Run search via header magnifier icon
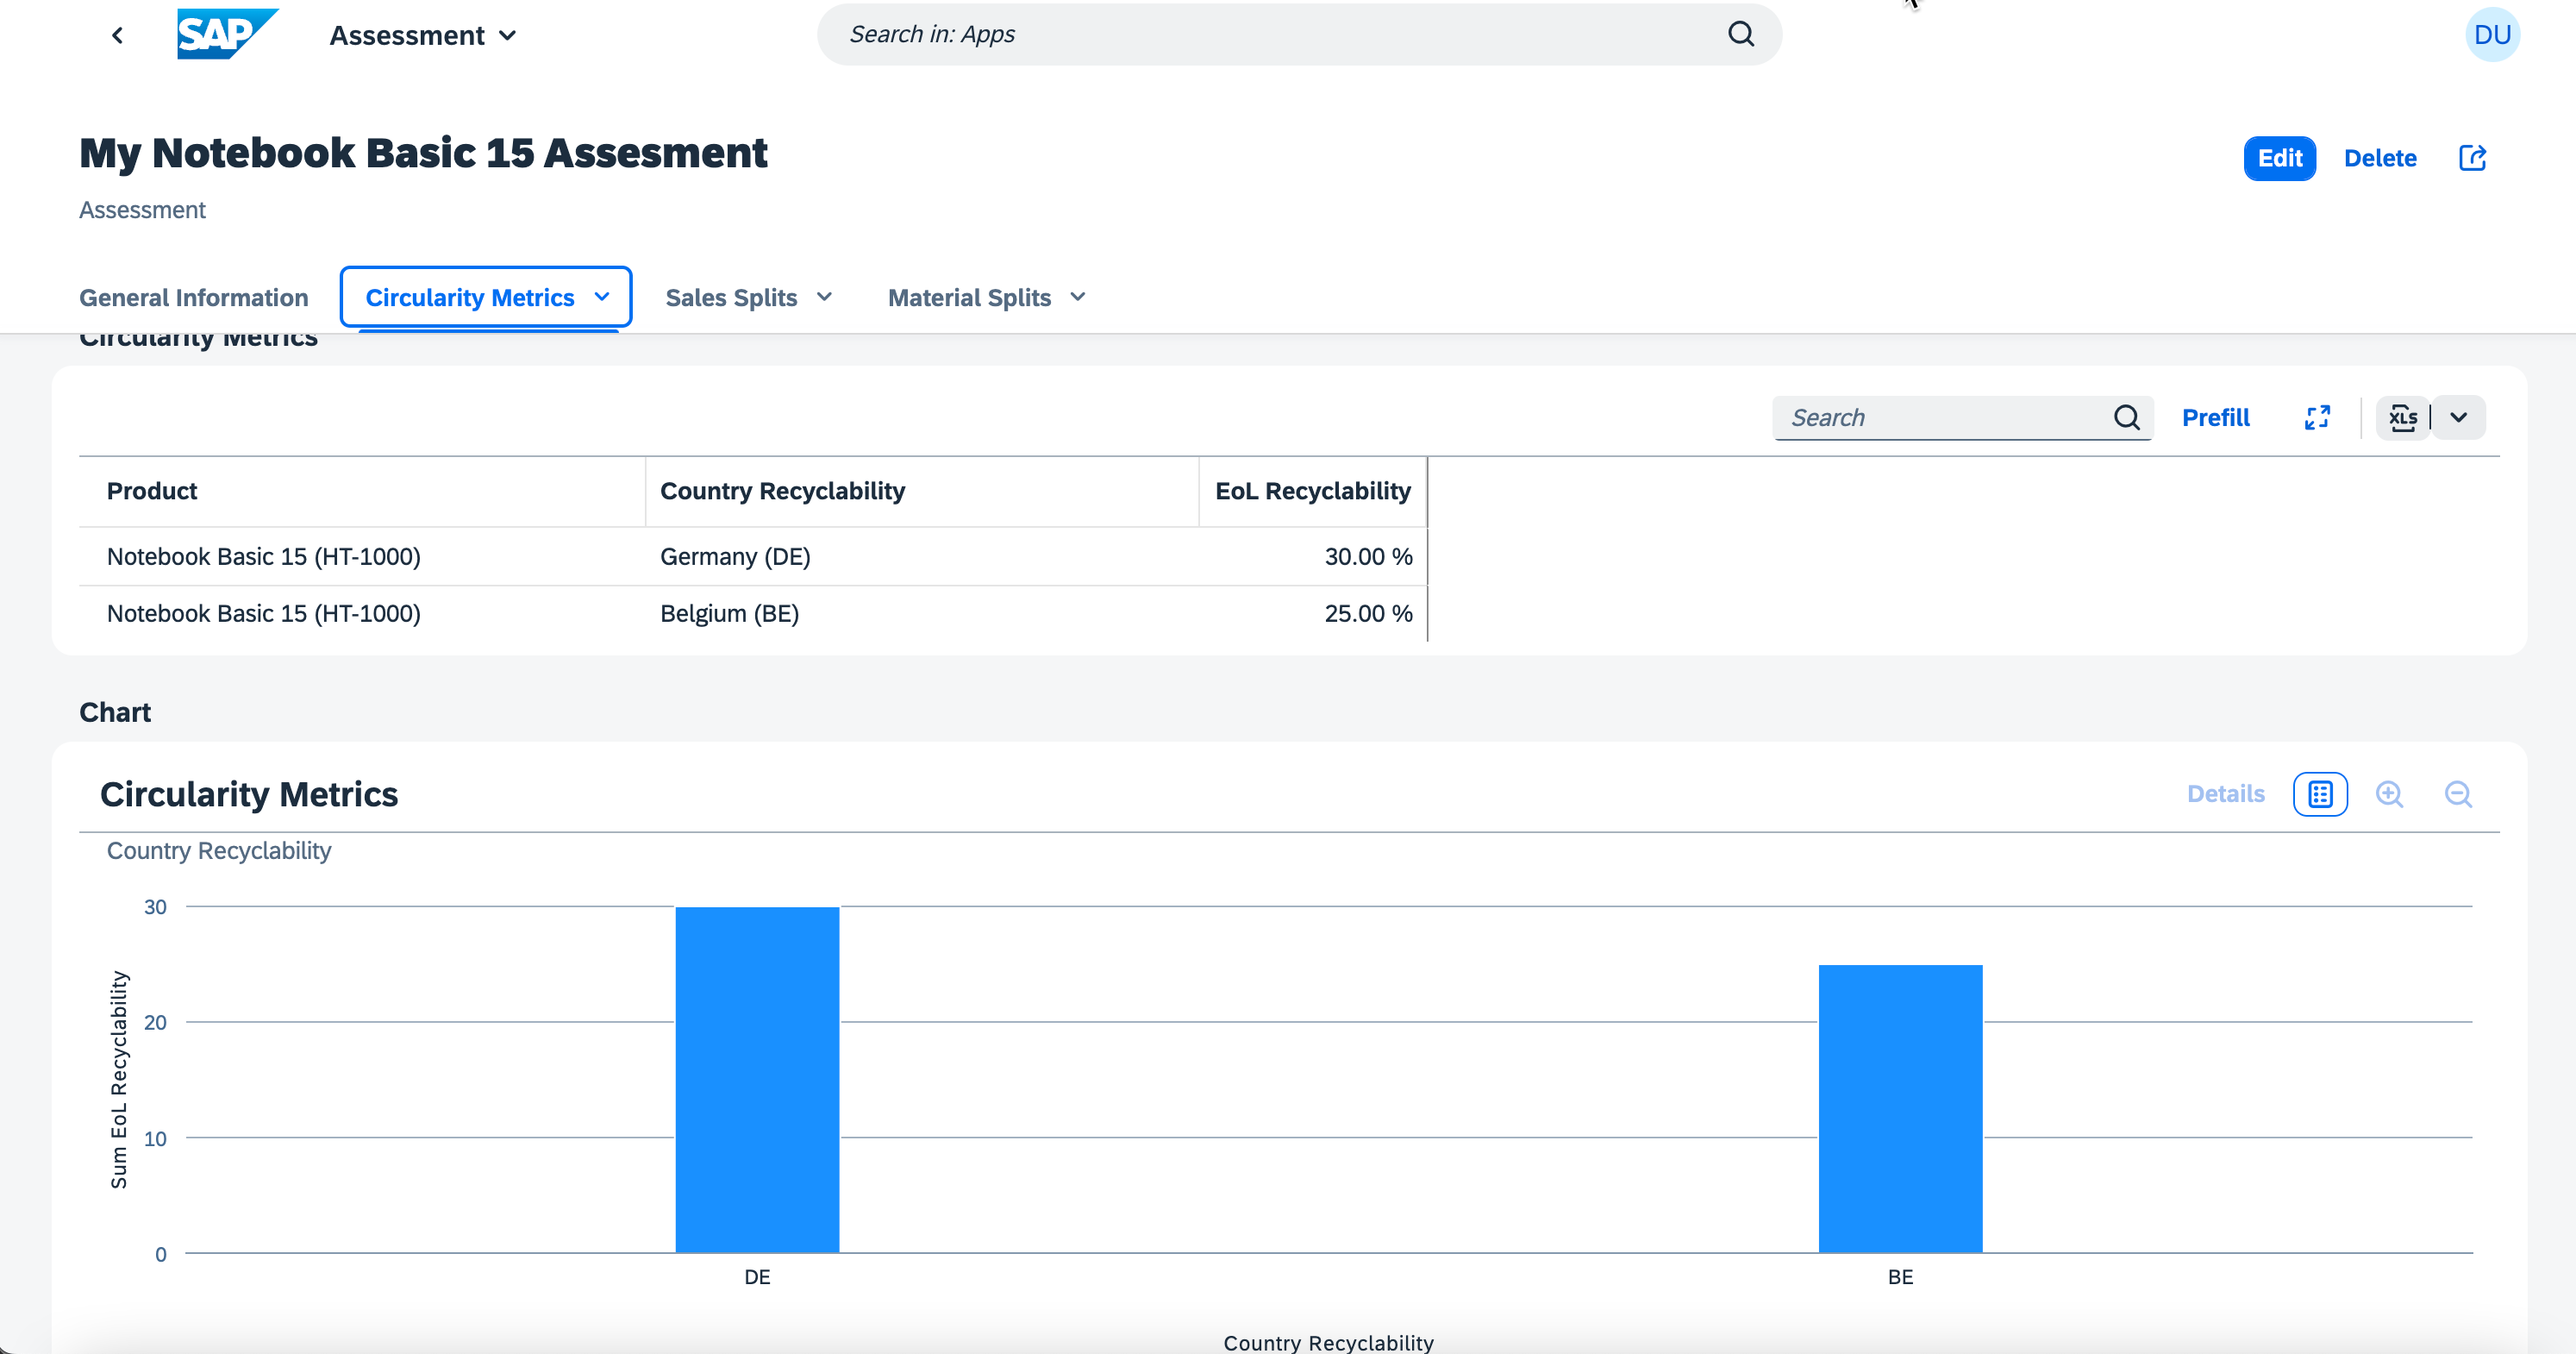 pos(1741,34)
